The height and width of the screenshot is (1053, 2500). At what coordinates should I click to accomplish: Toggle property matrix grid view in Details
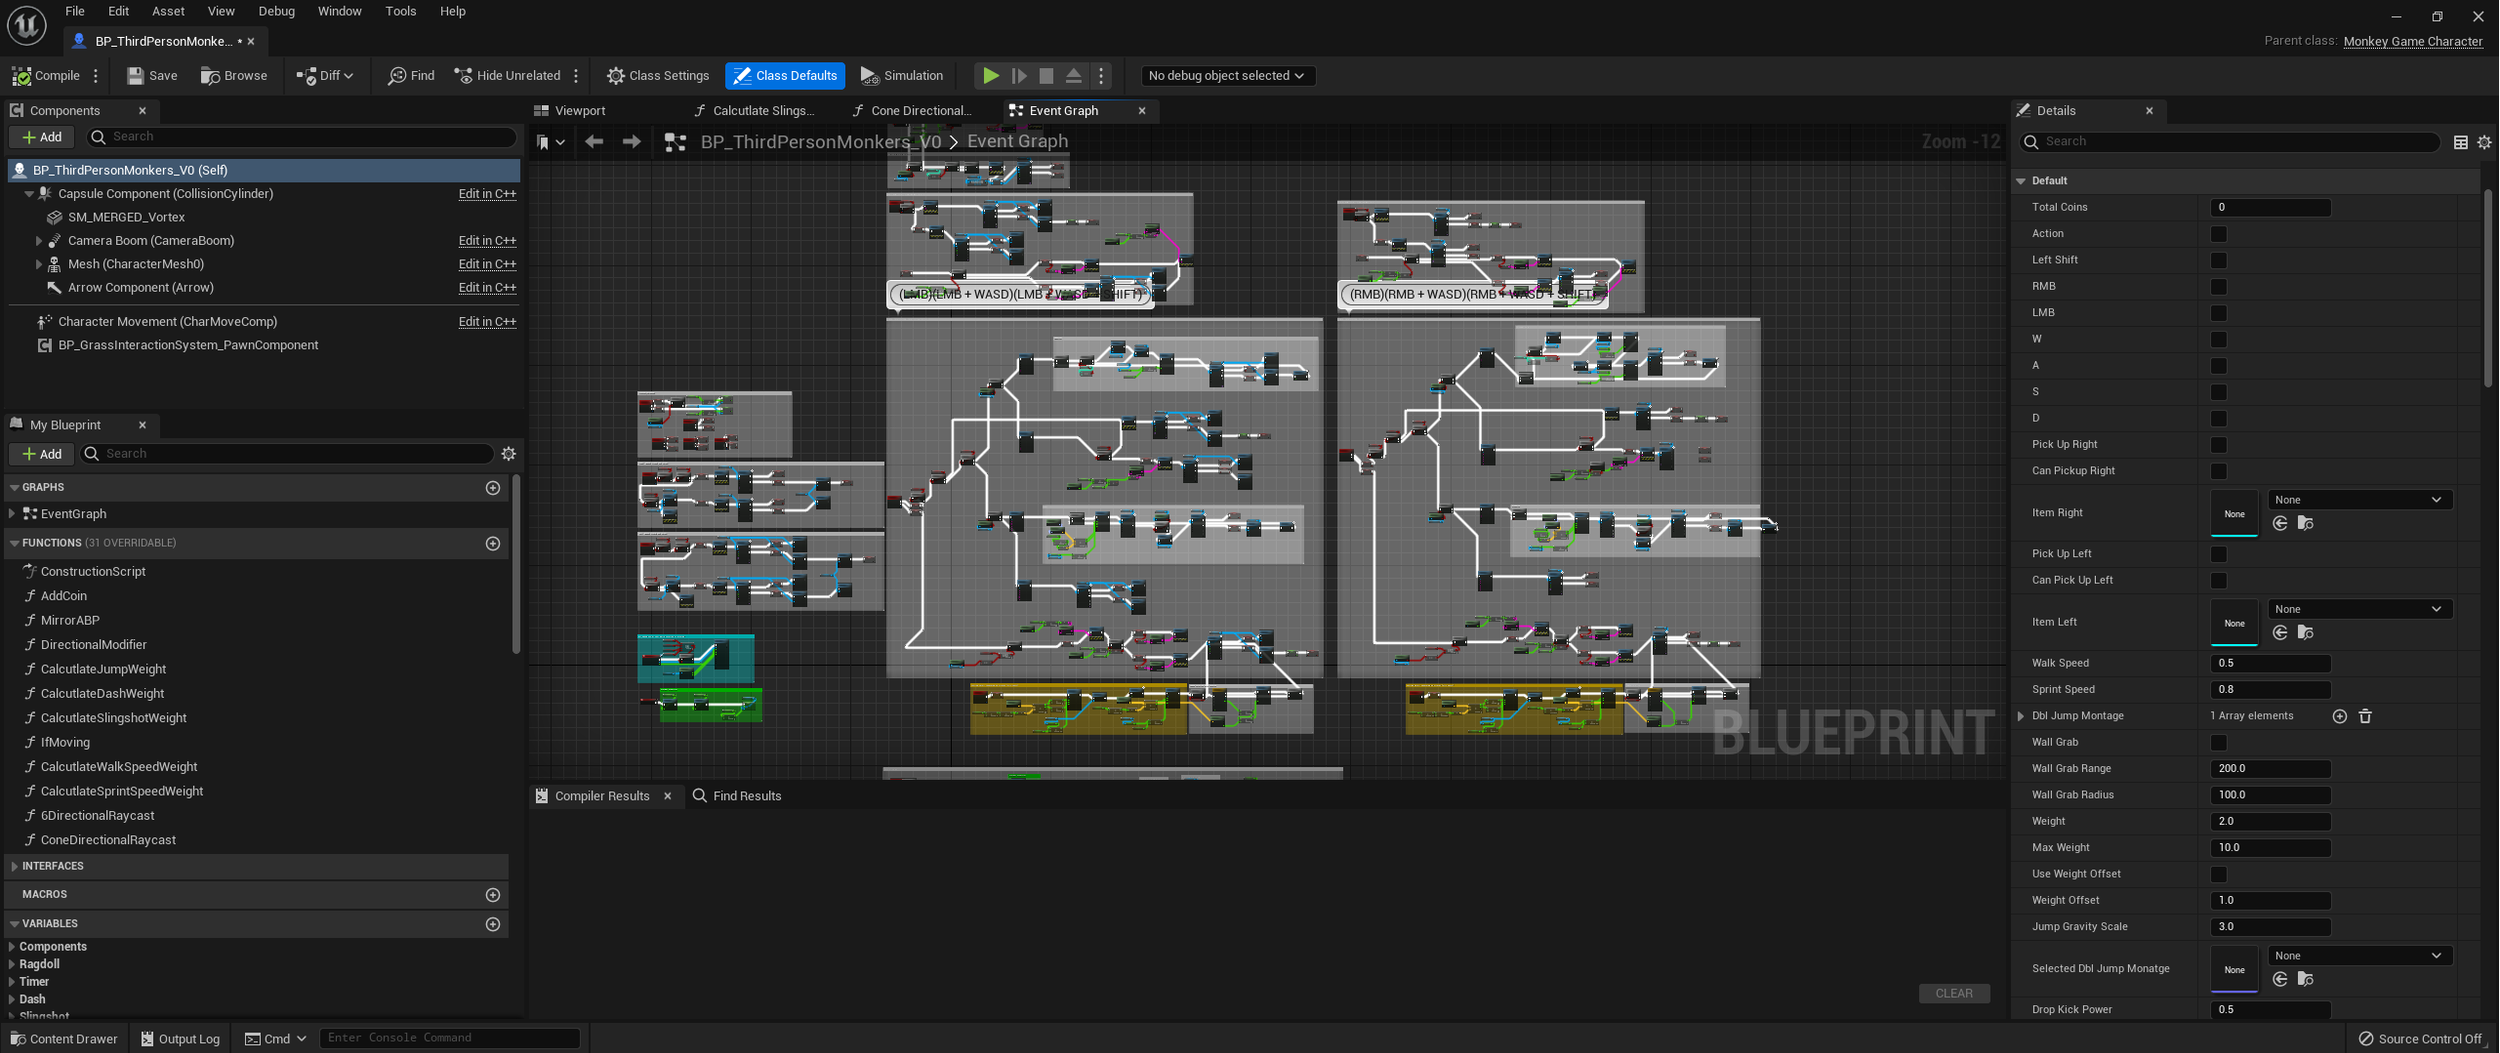pos(2461,143)
